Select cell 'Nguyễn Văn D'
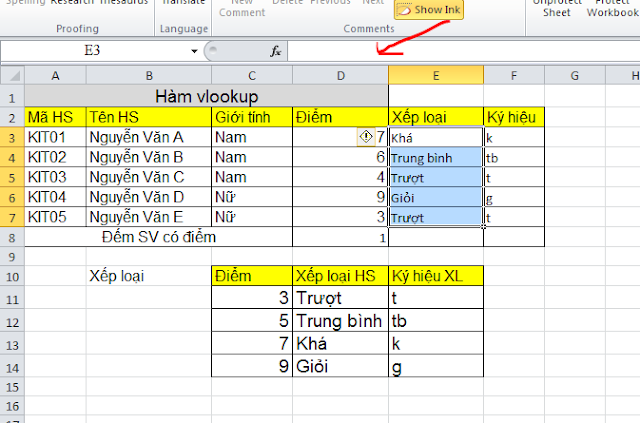This screenshot has width=640, height=423. [x=149, y=197]
